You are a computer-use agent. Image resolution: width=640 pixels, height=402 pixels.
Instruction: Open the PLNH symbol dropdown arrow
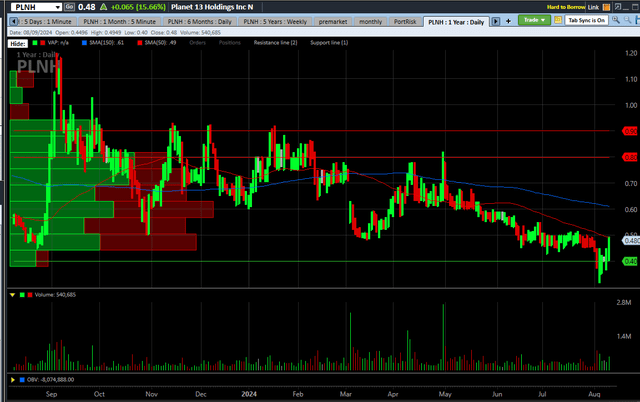58,7
